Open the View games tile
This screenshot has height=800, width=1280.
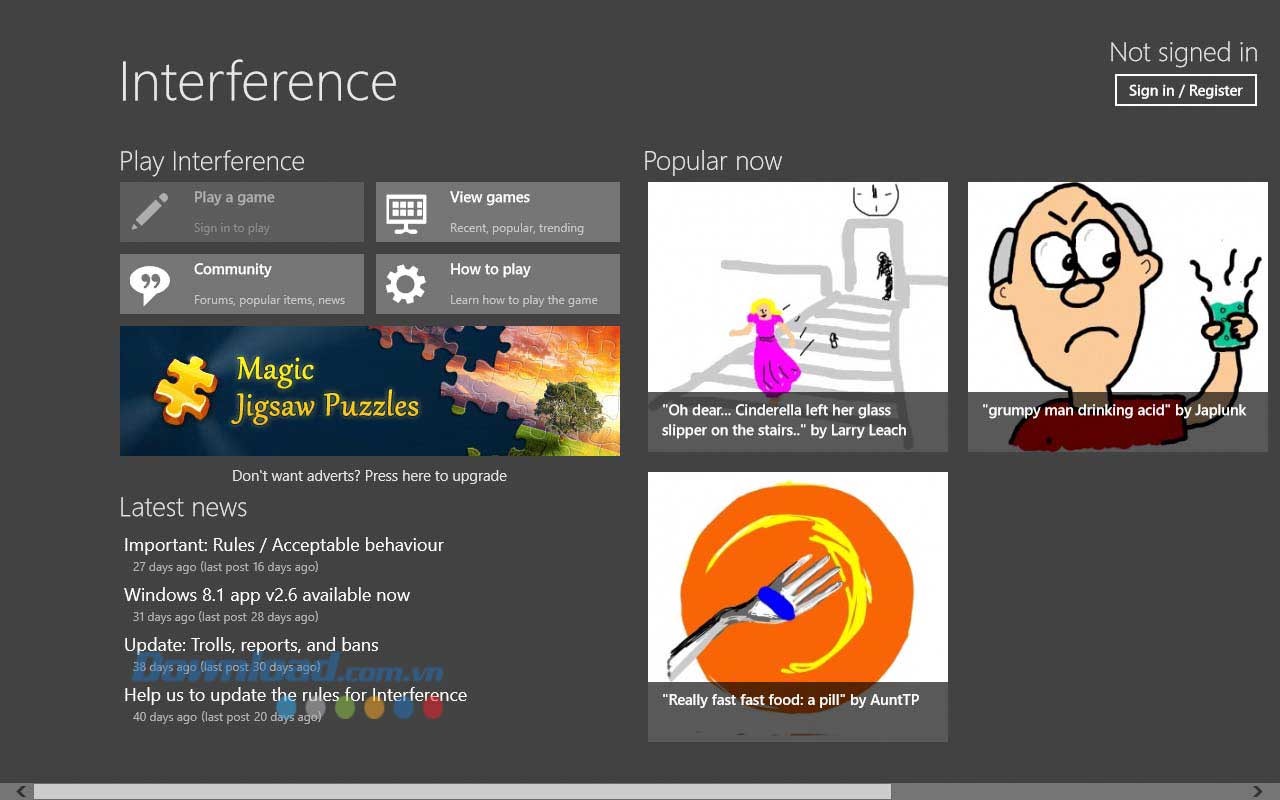coord(498,212)
